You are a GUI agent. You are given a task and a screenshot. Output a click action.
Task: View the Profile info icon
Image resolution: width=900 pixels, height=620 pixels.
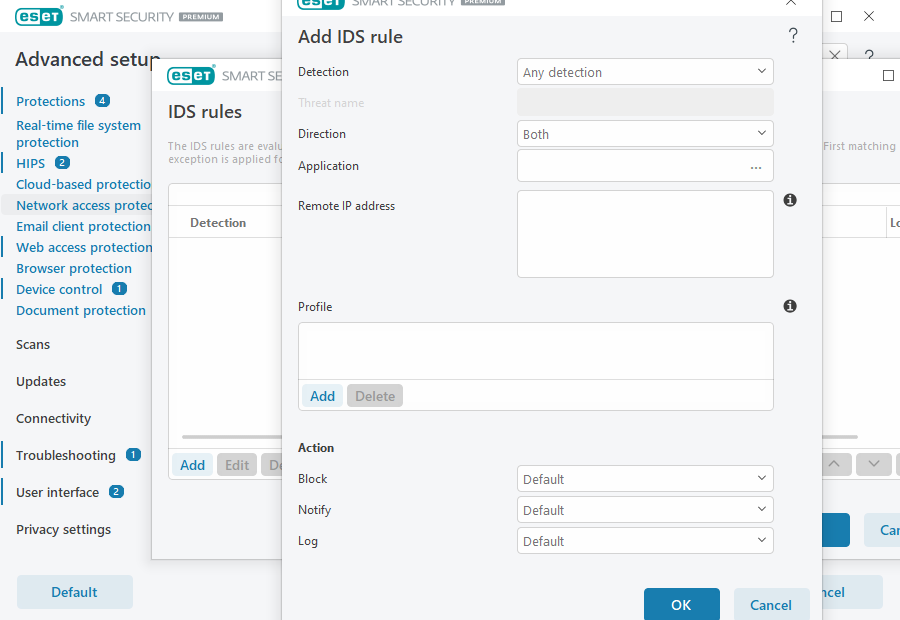(789, 306)
